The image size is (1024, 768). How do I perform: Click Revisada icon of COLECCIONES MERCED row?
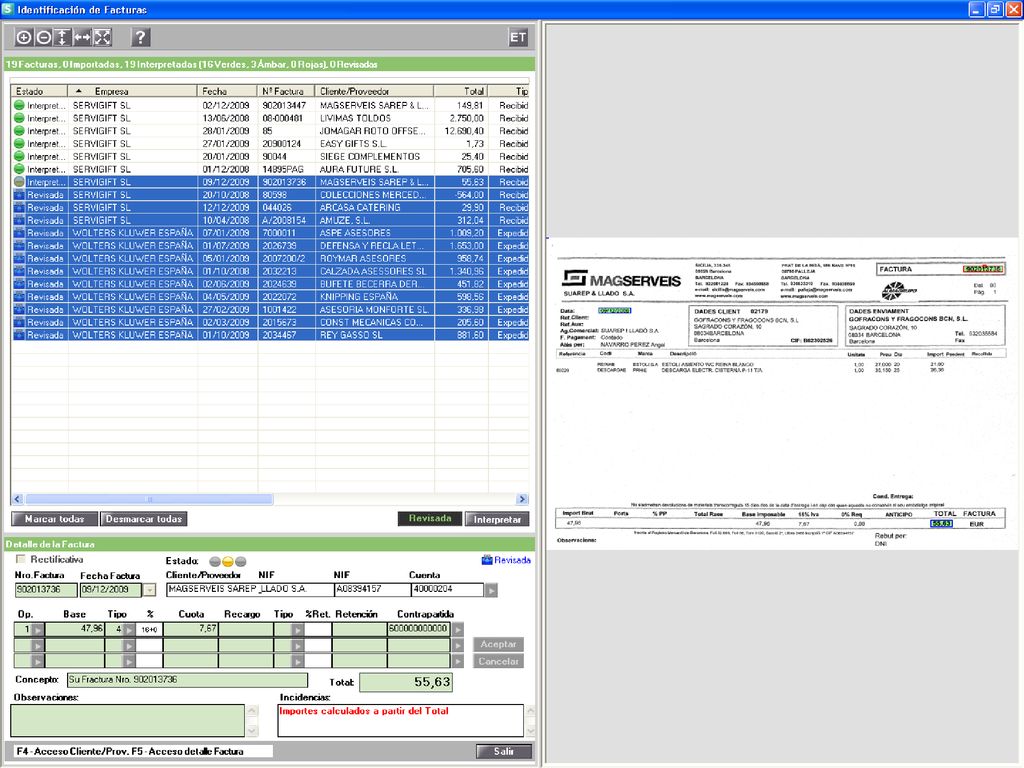pos(19,195)
